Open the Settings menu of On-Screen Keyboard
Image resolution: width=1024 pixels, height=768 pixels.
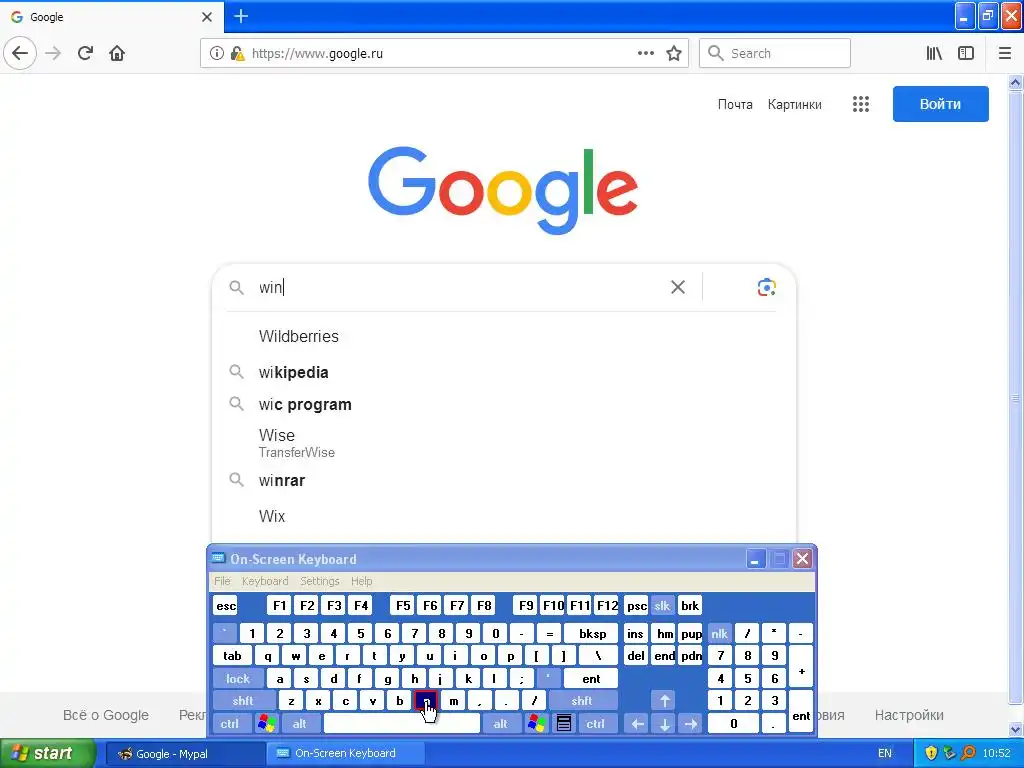pos(319,581)
